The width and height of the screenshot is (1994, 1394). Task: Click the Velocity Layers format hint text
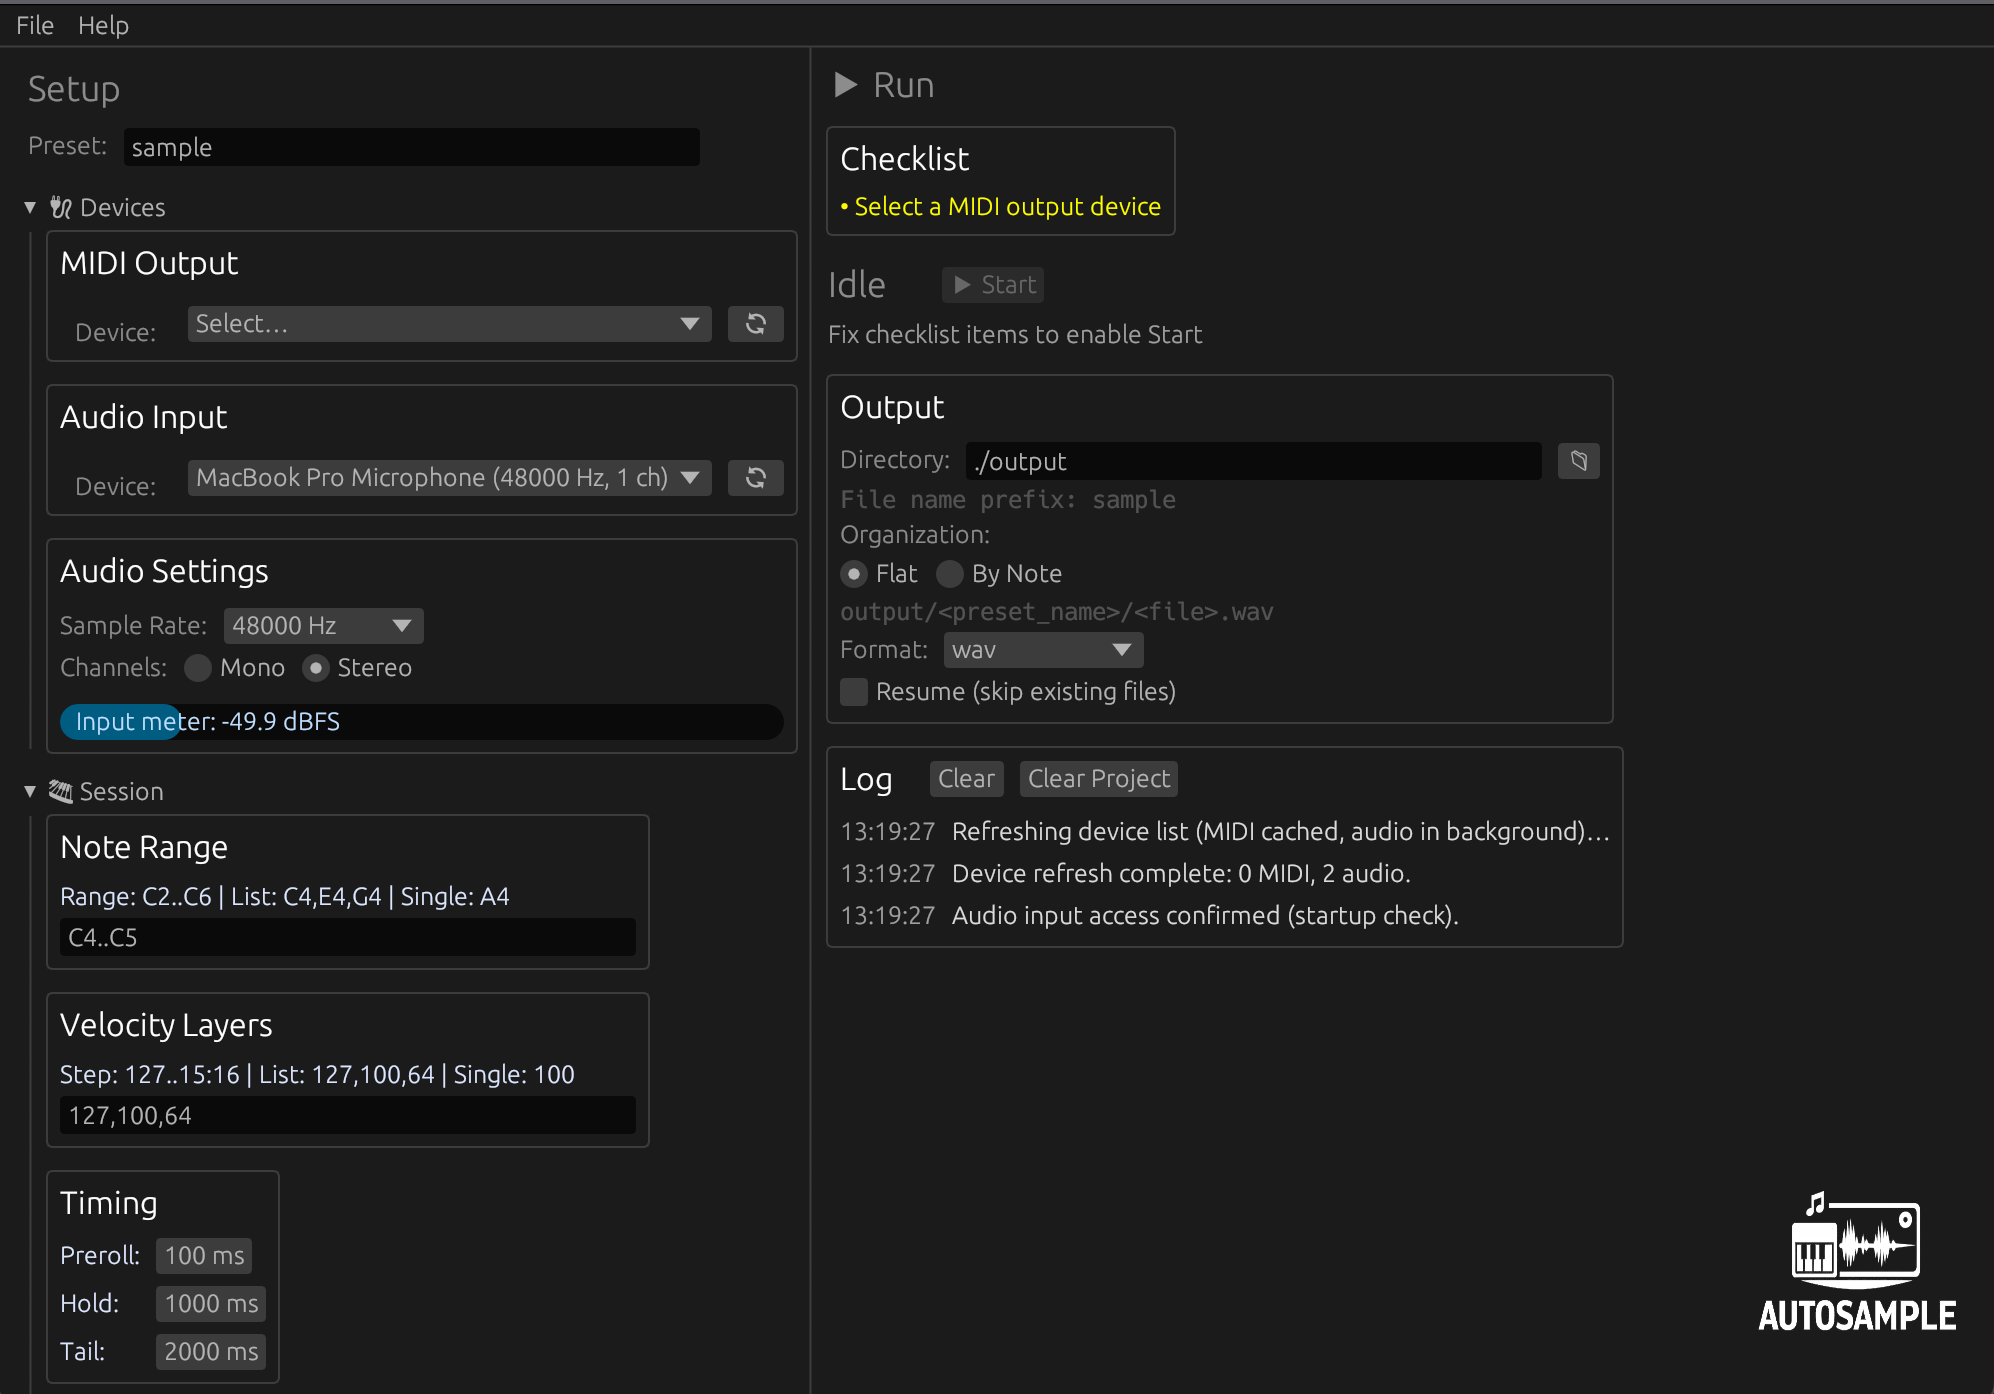[x=317, y=1075]
